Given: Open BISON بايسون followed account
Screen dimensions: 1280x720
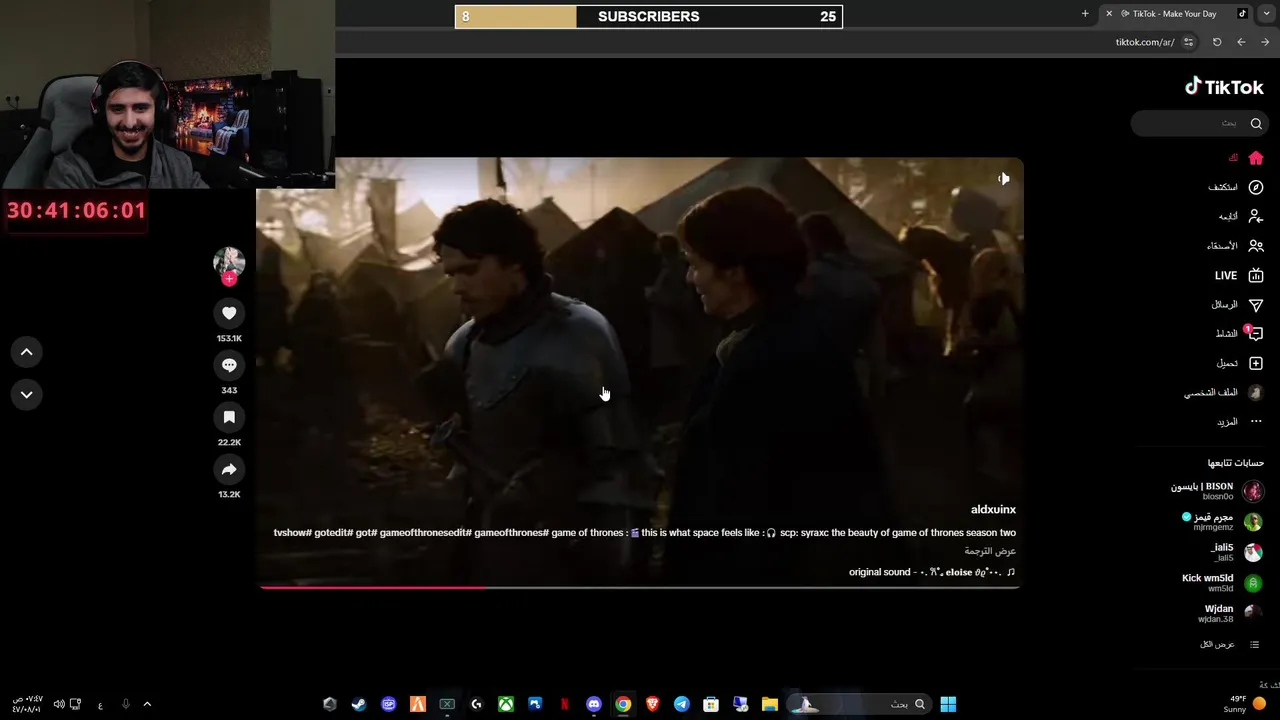Looking at the screenshot, I should point(1217,491).
